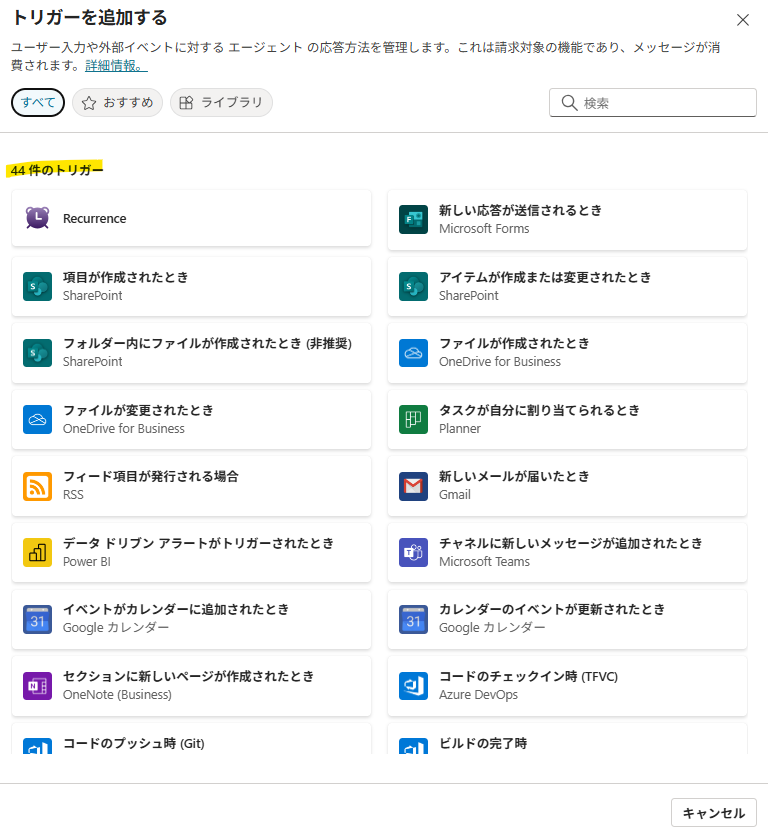Viewport: 768px width, 832px height.
Task: Select タスクが自分に割り当てられるとき trigger
Action: click(567, 419)
